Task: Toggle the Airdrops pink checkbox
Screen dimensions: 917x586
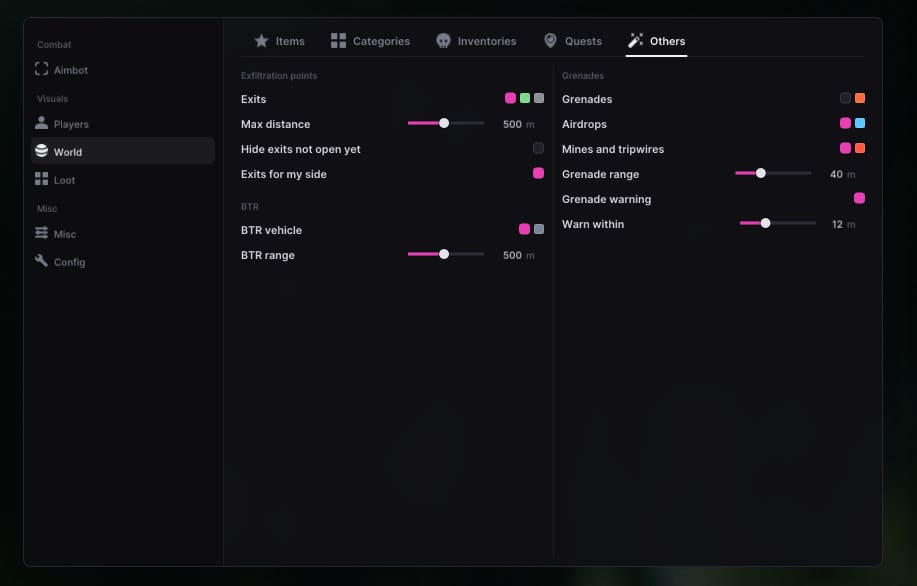Action: 846,123
